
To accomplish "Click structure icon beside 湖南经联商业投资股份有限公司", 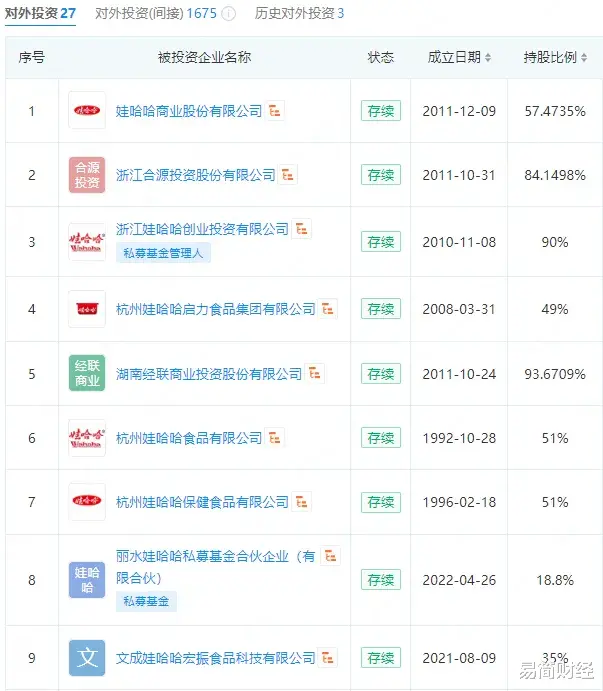I will [315, 374].
